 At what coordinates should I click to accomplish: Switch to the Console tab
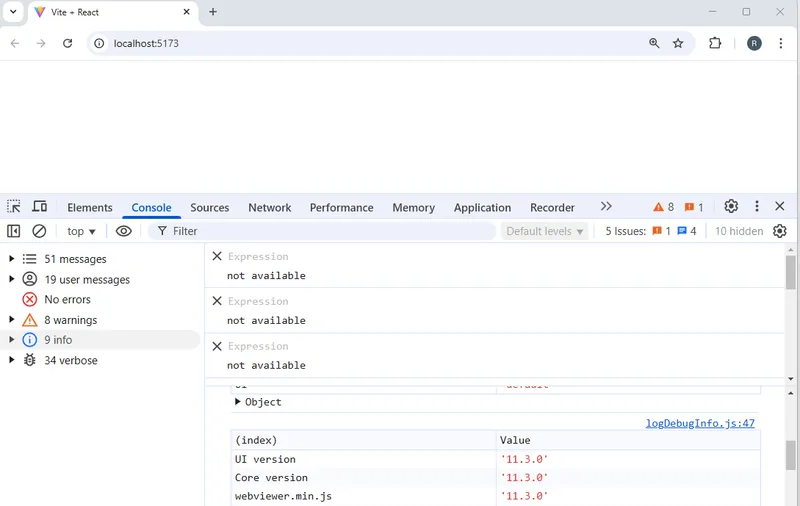152,208
